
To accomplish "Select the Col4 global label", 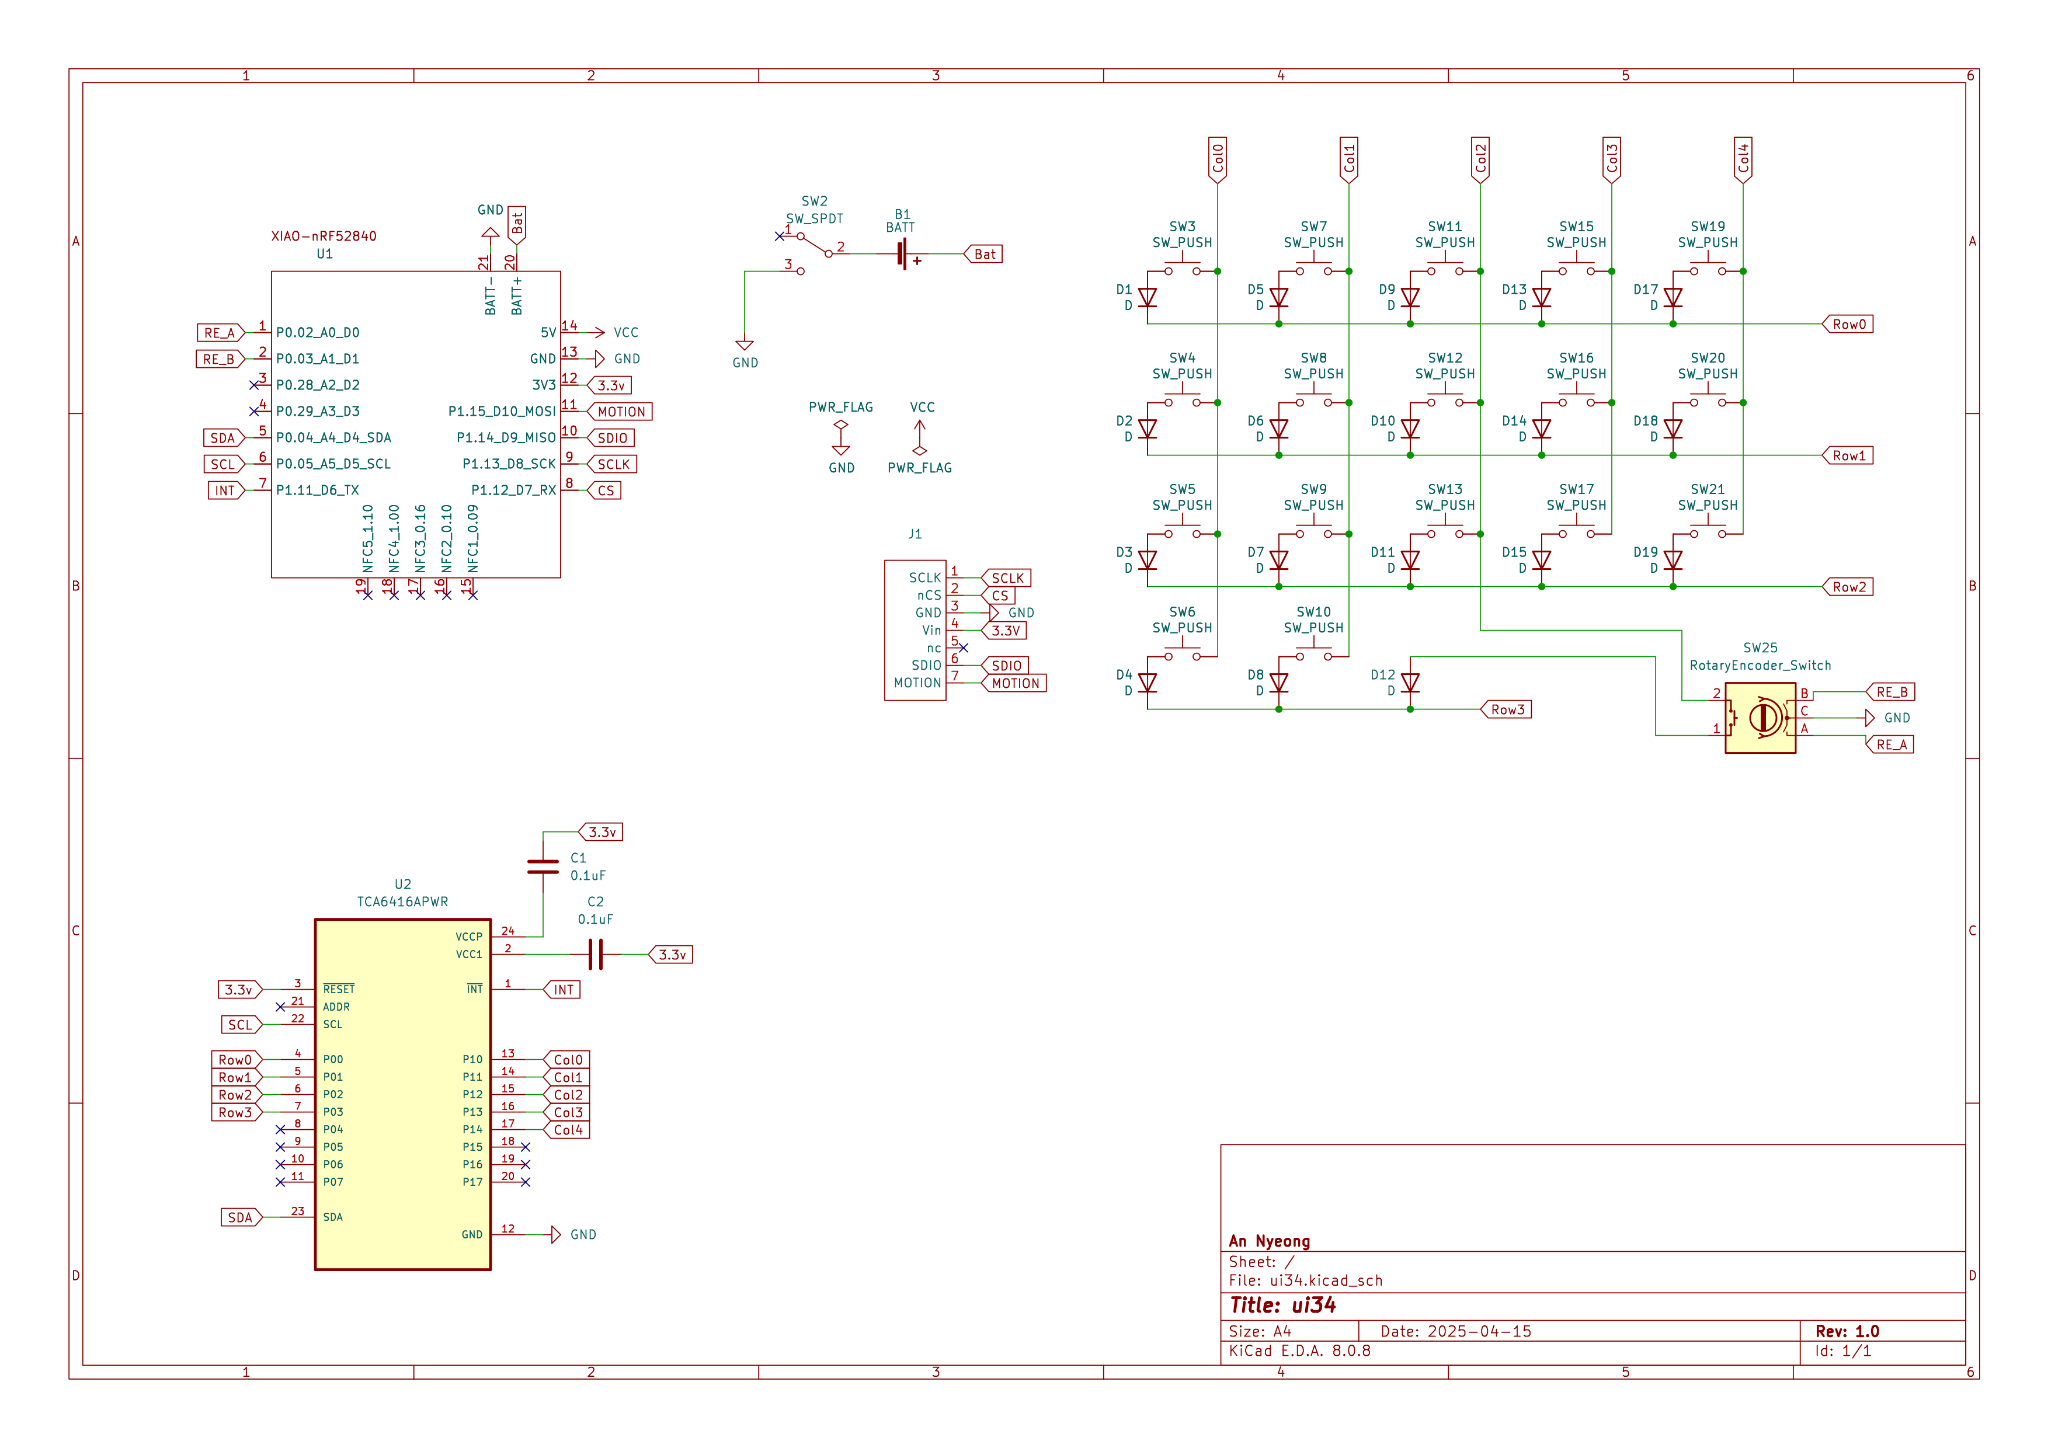I will (1743, 160).
